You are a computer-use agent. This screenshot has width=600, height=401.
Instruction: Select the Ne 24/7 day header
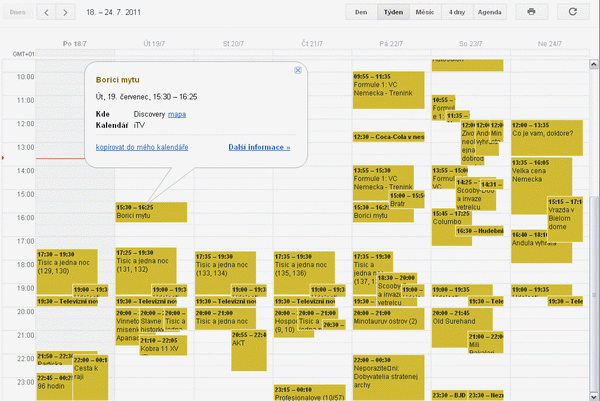(550, 44)
